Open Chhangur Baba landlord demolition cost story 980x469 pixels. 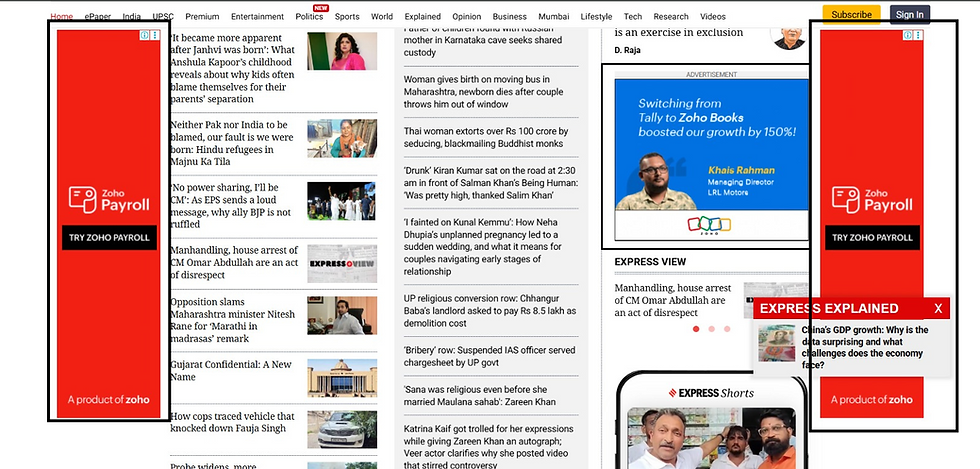pos(490,311)
